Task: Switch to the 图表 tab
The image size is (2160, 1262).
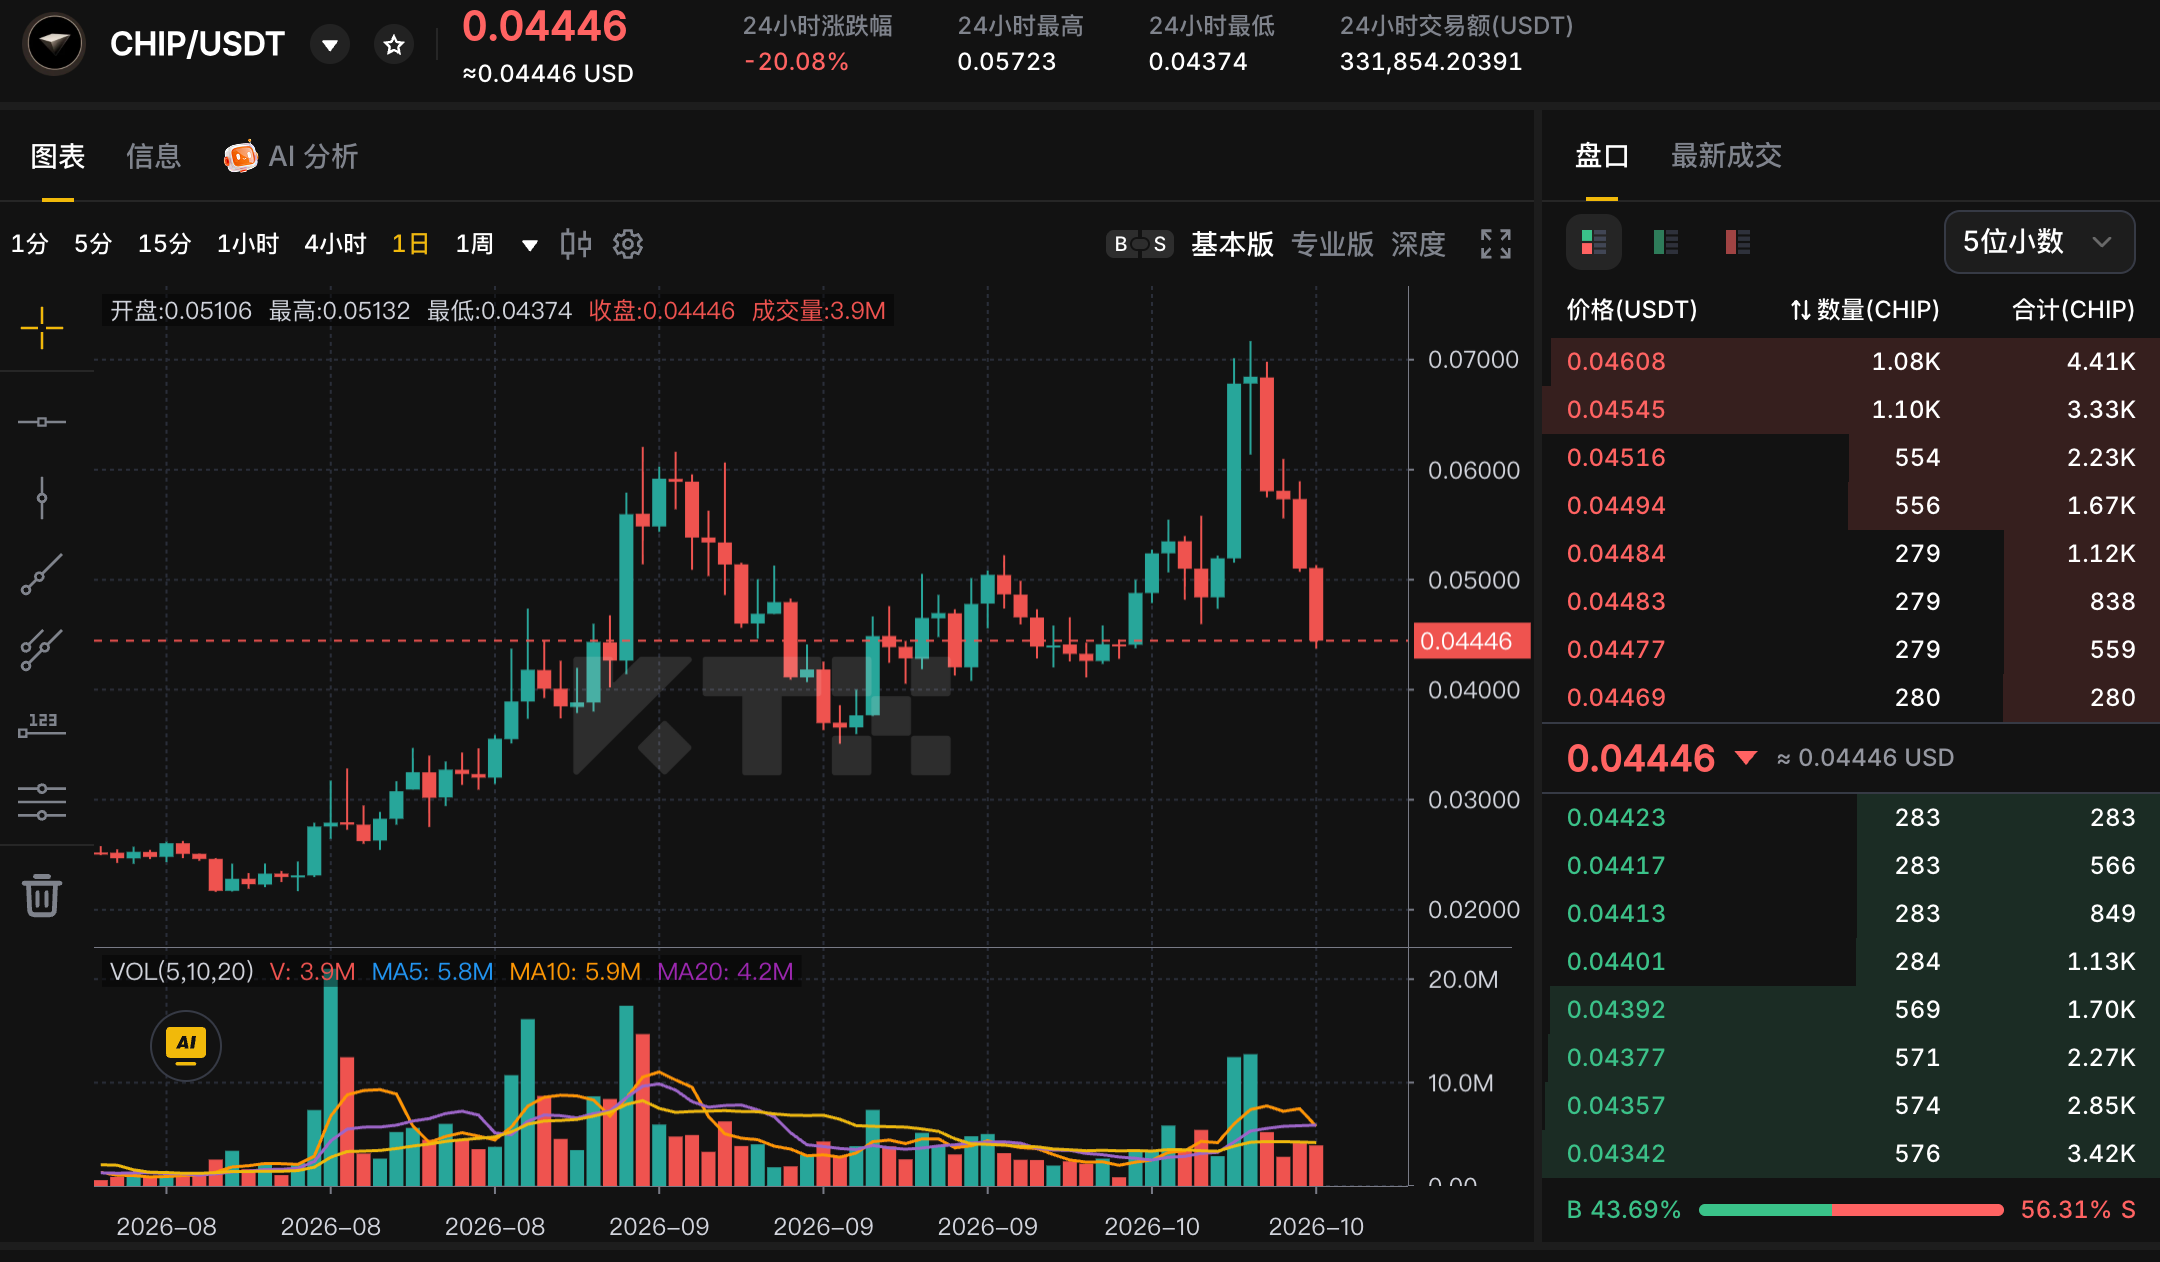Action: (x=58, y=156)
